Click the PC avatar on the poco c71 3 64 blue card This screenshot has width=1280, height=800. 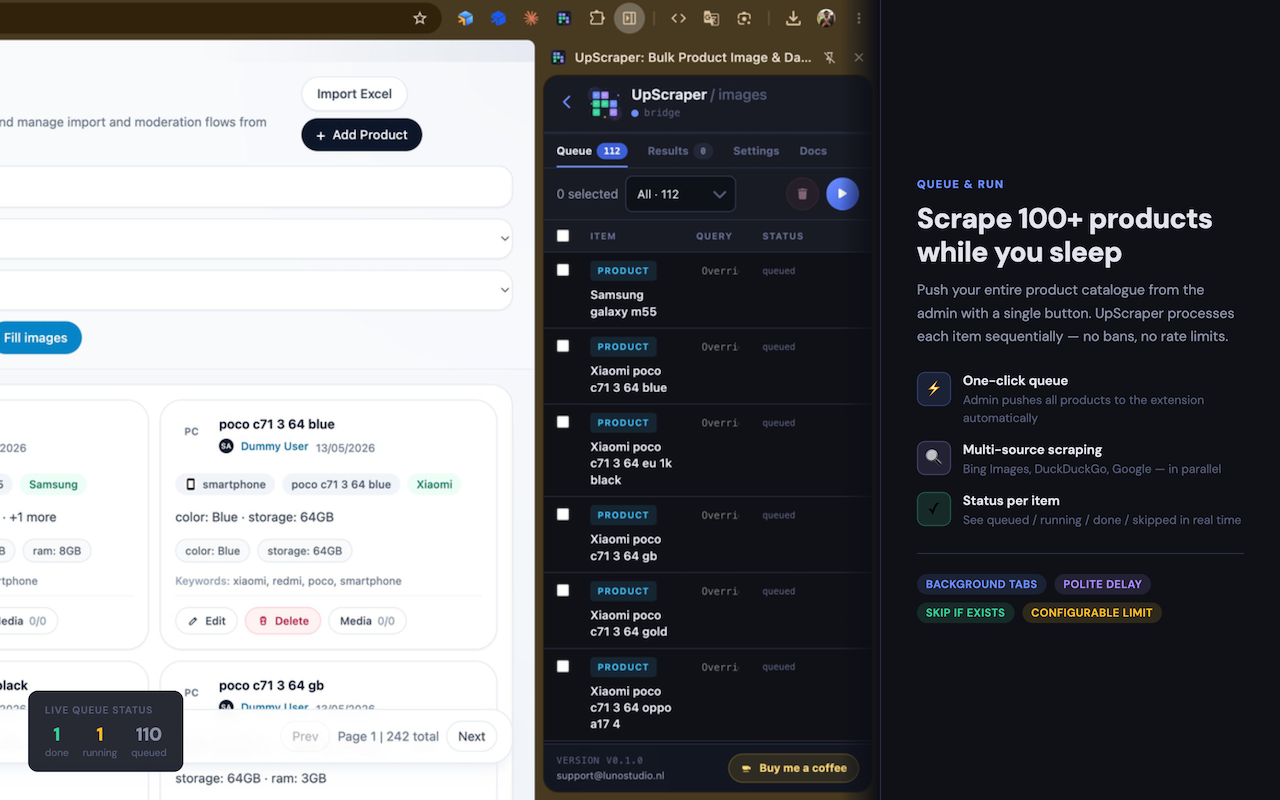coord(191,432)
